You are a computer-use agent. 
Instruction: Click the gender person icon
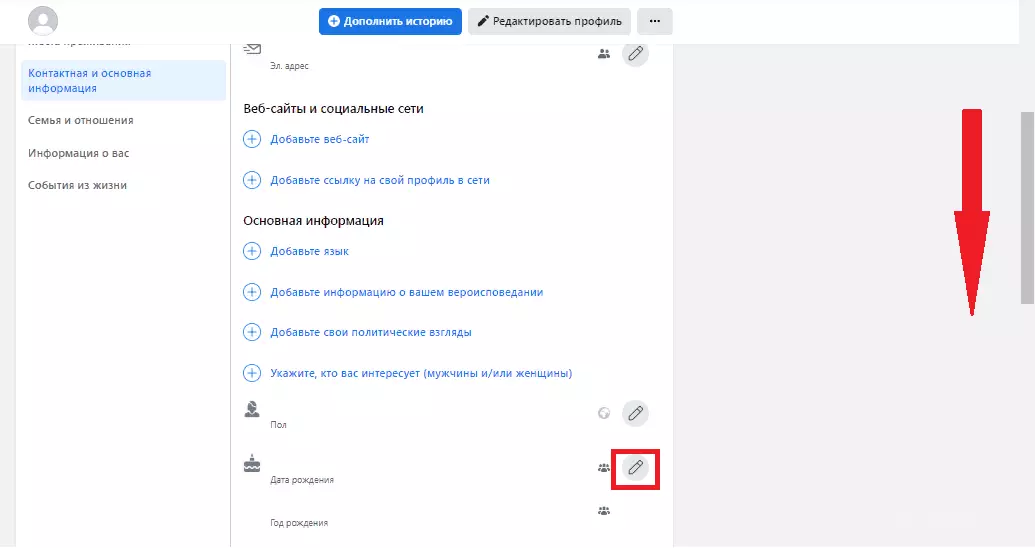pyautogui.click(x=252, y=409)
